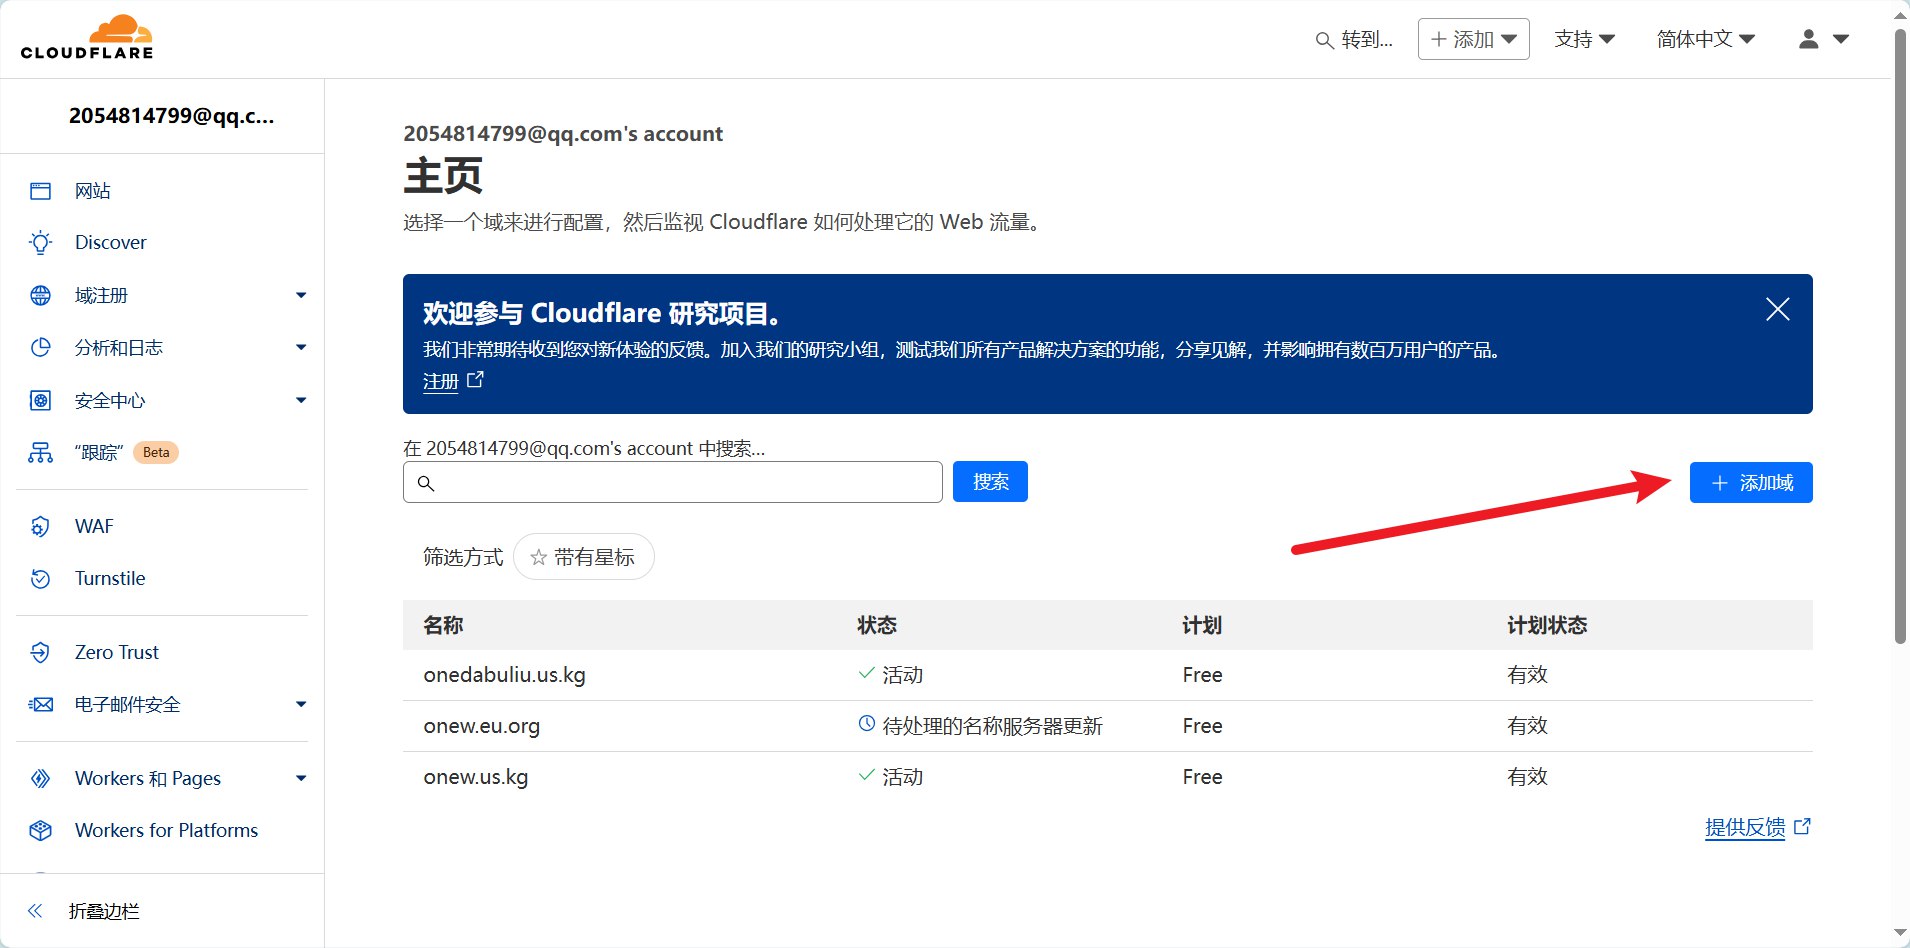Click the magnifier icon inside search box
The width and height of the screenshot is (1910, 948).
click(426, 483)
